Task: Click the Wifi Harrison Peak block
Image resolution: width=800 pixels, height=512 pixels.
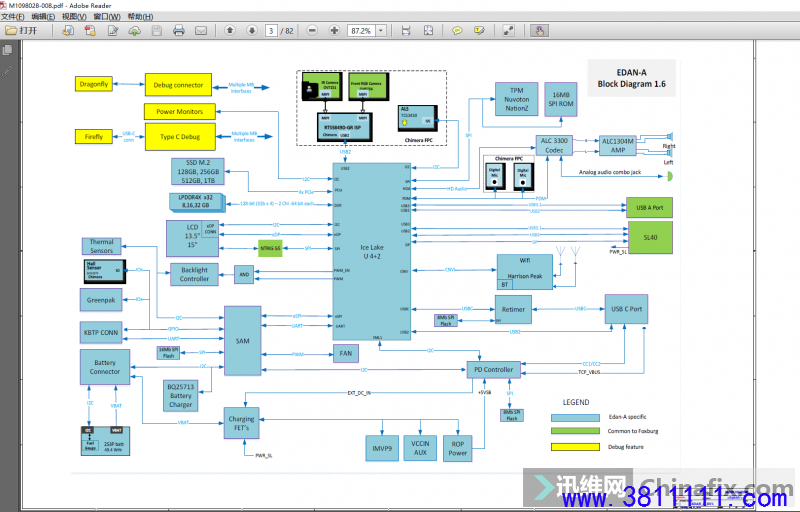Action: [524, 272]
